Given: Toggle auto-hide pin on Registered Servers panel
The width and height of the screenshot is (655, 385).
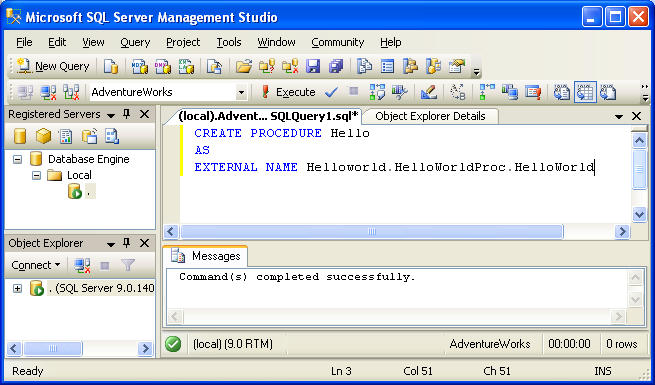Looking at the screenshot, I should click(127, 114).
